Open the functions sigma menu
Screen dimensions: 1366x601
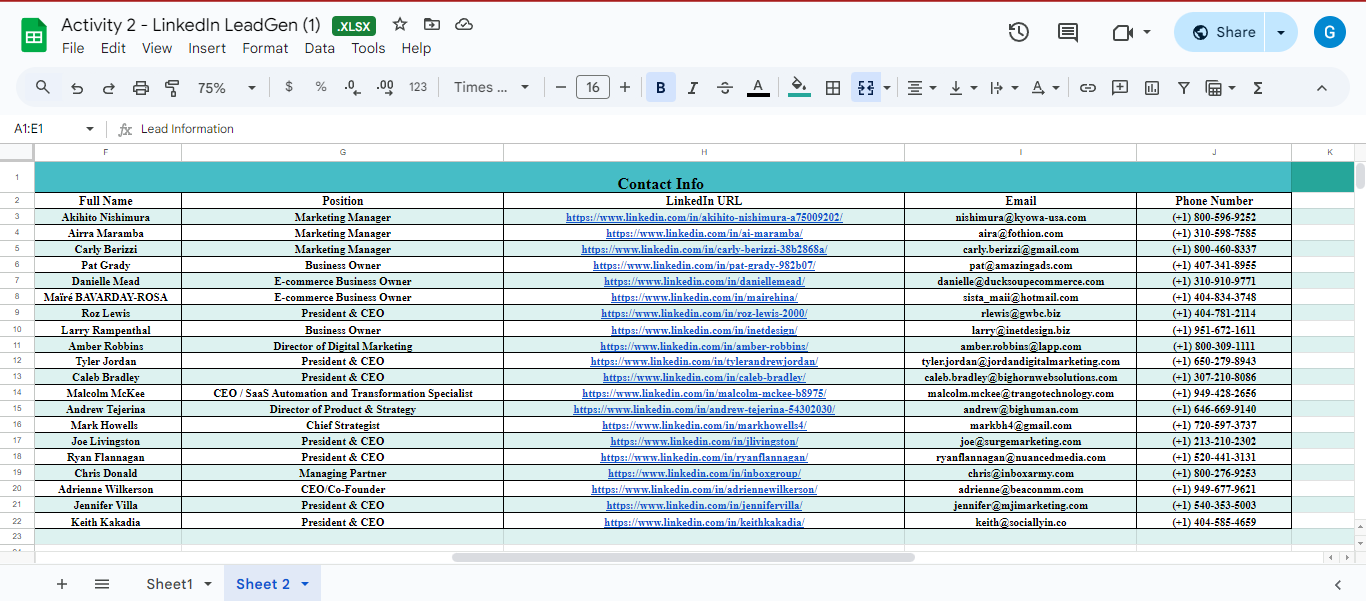point(1258,88)
